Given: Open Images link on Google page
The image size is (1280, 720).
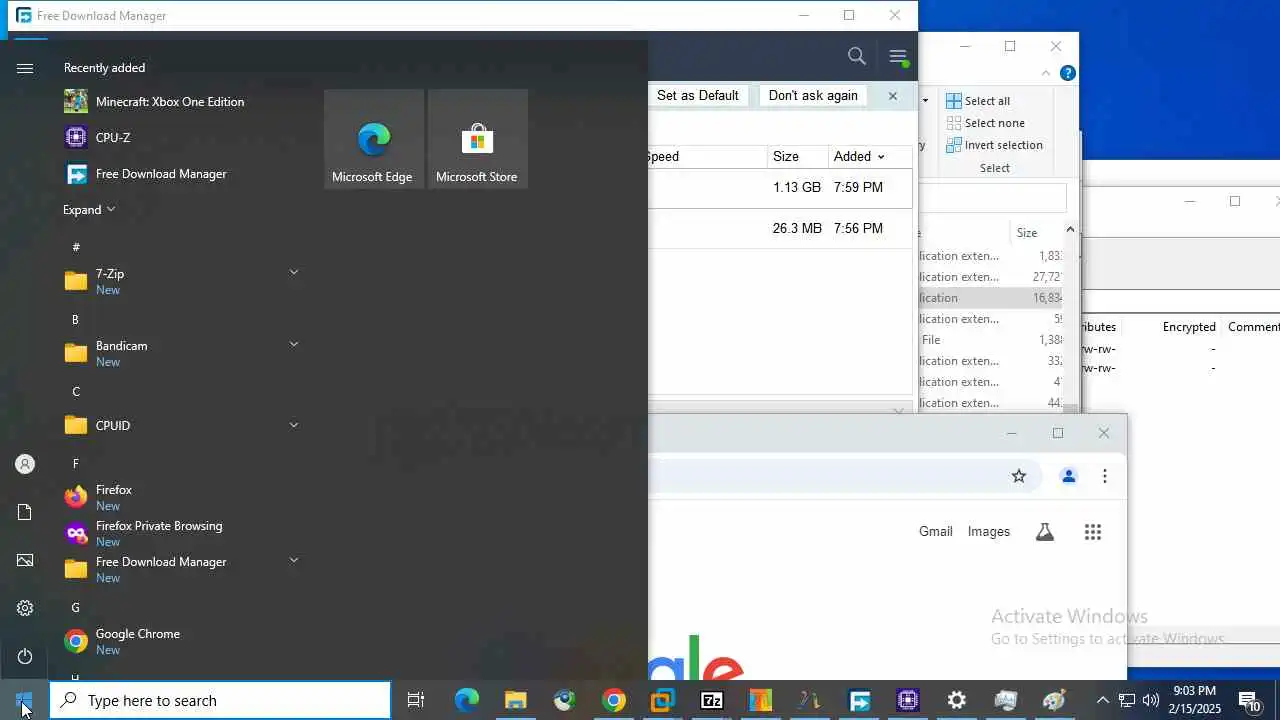Looking at the screenshot, I should tap(989, 532).
